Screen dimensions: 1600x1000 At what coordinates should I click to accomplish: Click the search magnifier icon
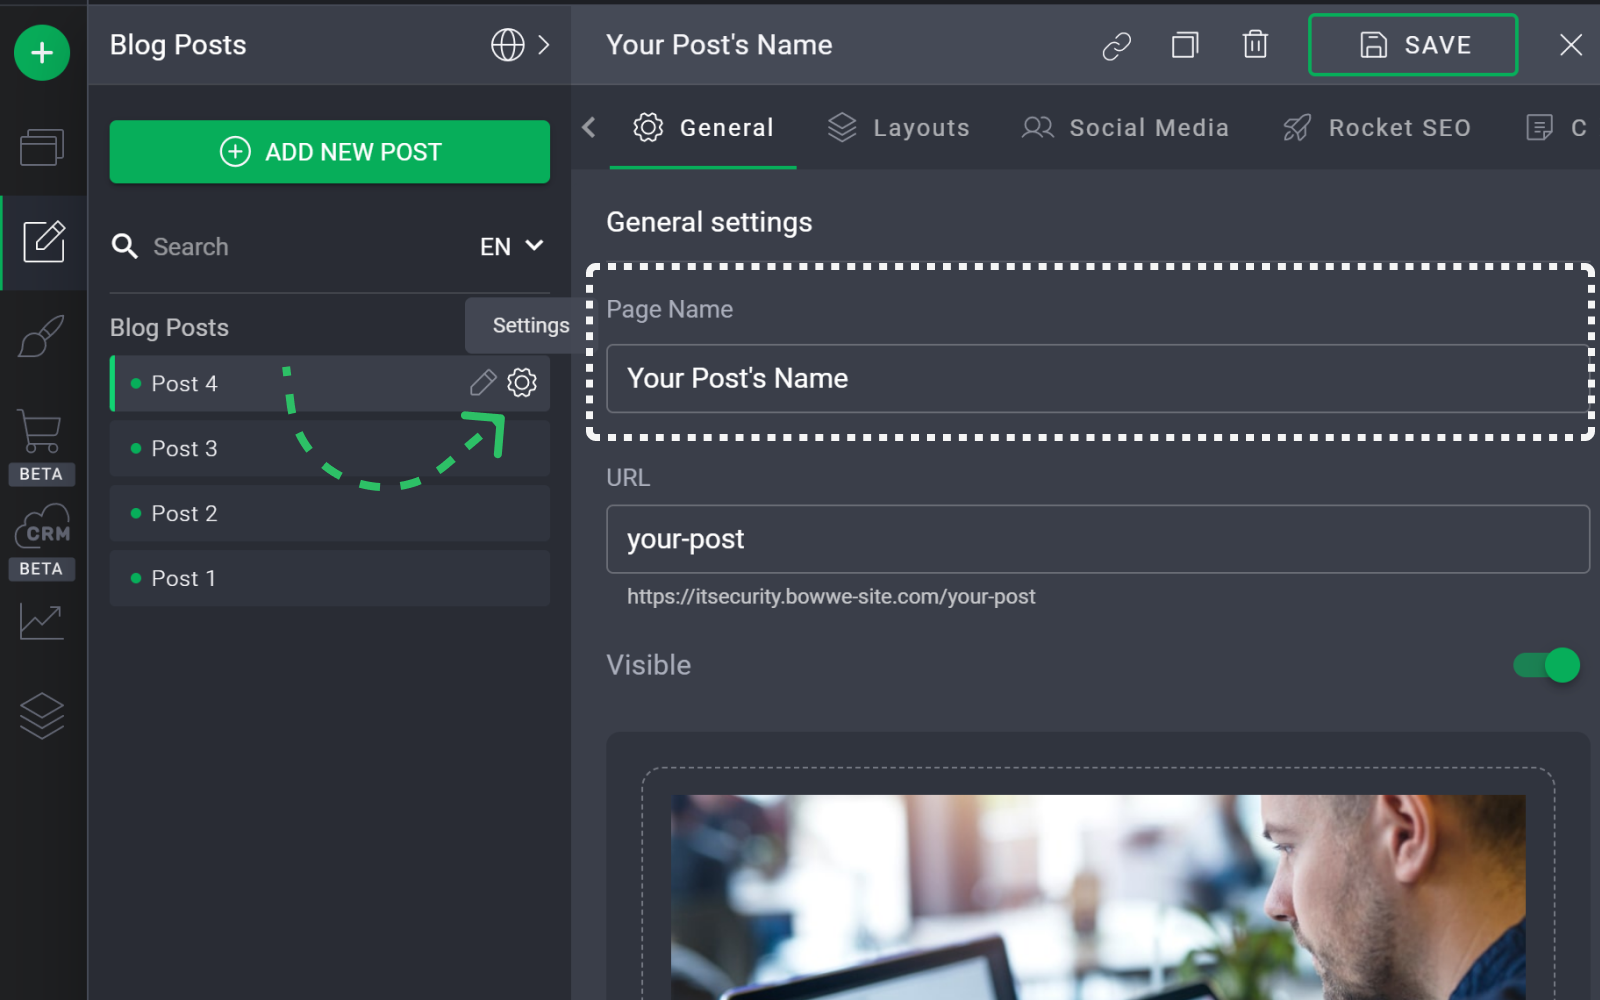(124, 246)
